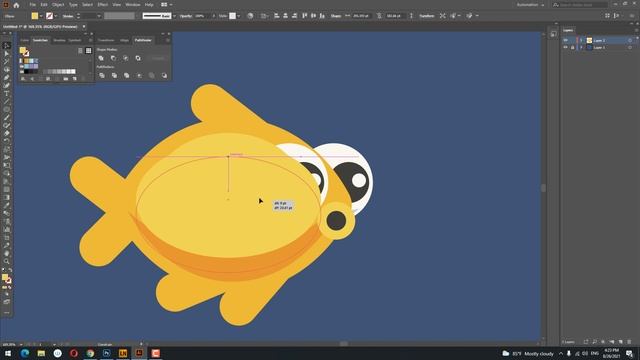
Task: Open the Effect menu
Action: (102, 4)
